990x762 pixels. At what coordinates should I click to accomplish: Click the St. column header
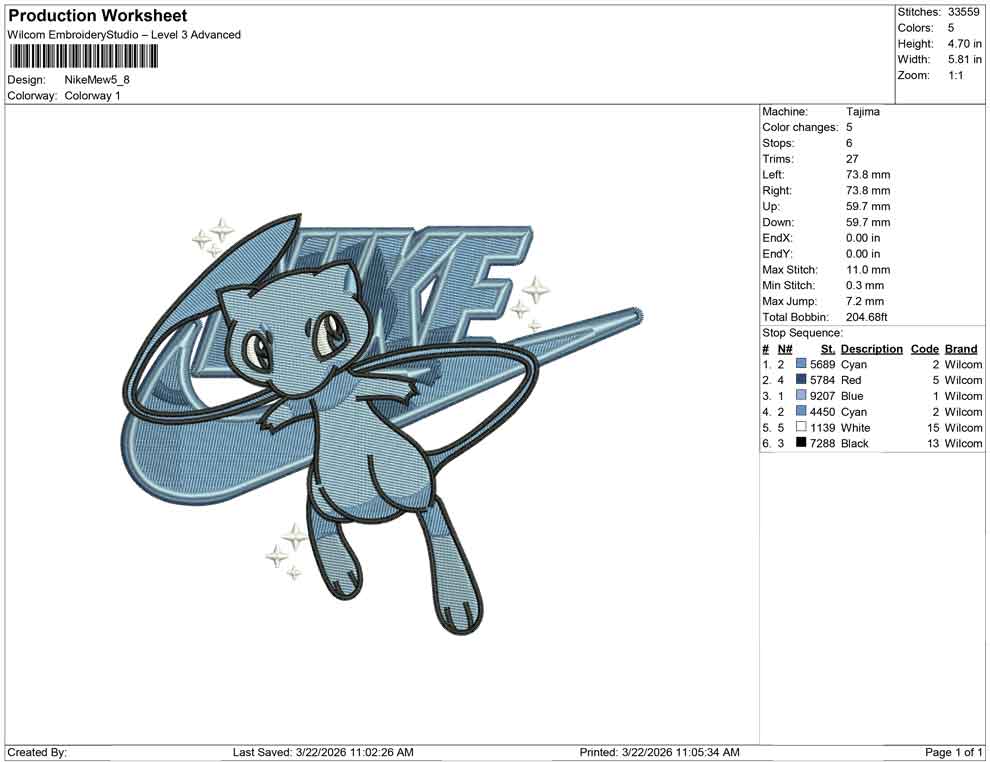click(826, 348)
